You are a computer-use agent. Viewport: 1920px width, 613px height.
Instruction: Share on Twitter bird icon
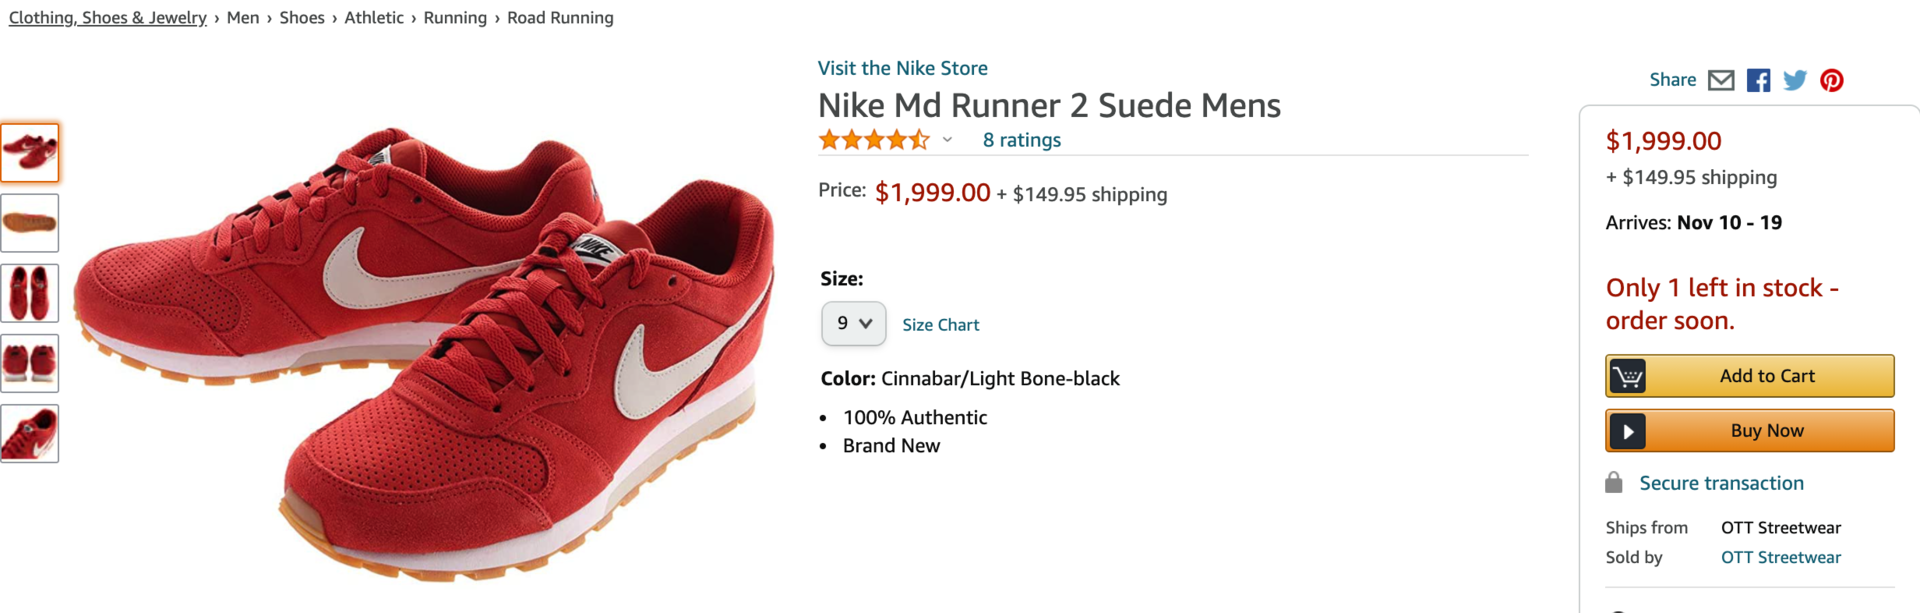[x=1795, y=80]
